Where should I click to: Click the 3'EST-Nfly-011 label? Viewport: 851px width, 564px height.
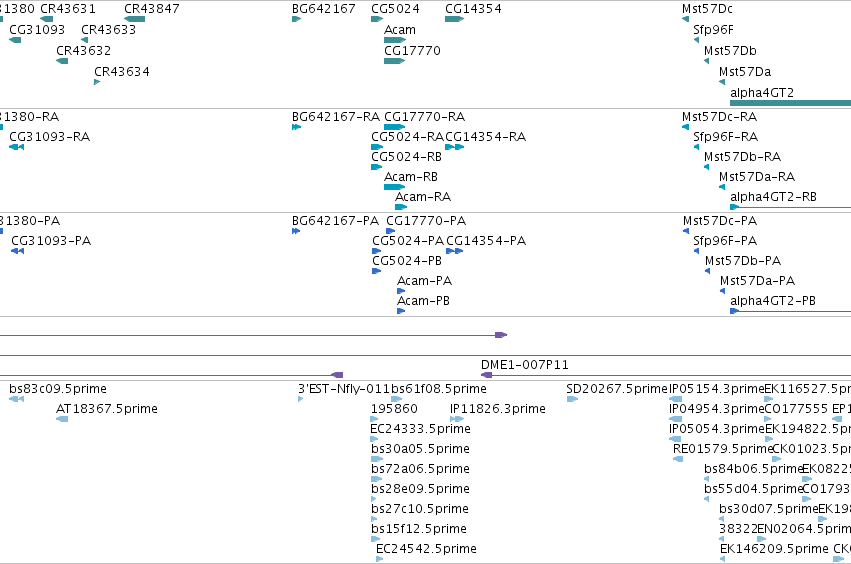pos(344,389)
